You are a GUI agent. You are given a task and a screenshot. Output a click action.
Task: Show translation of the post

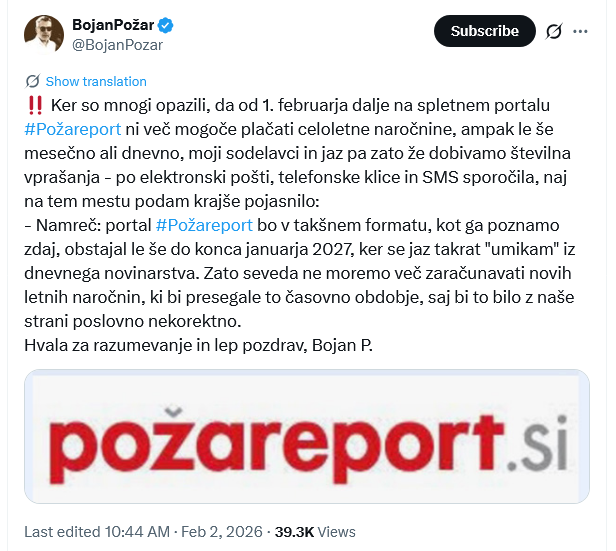[96, 81]
